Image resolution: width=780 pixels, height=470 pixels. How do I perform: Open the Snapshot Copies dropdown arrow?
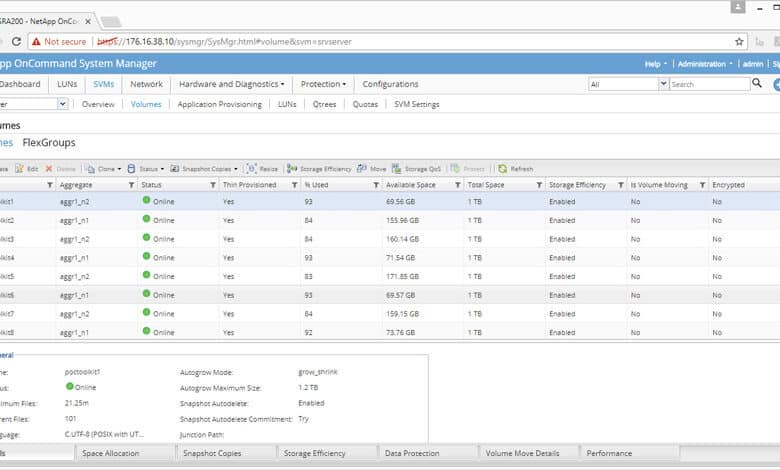(236, 169)
